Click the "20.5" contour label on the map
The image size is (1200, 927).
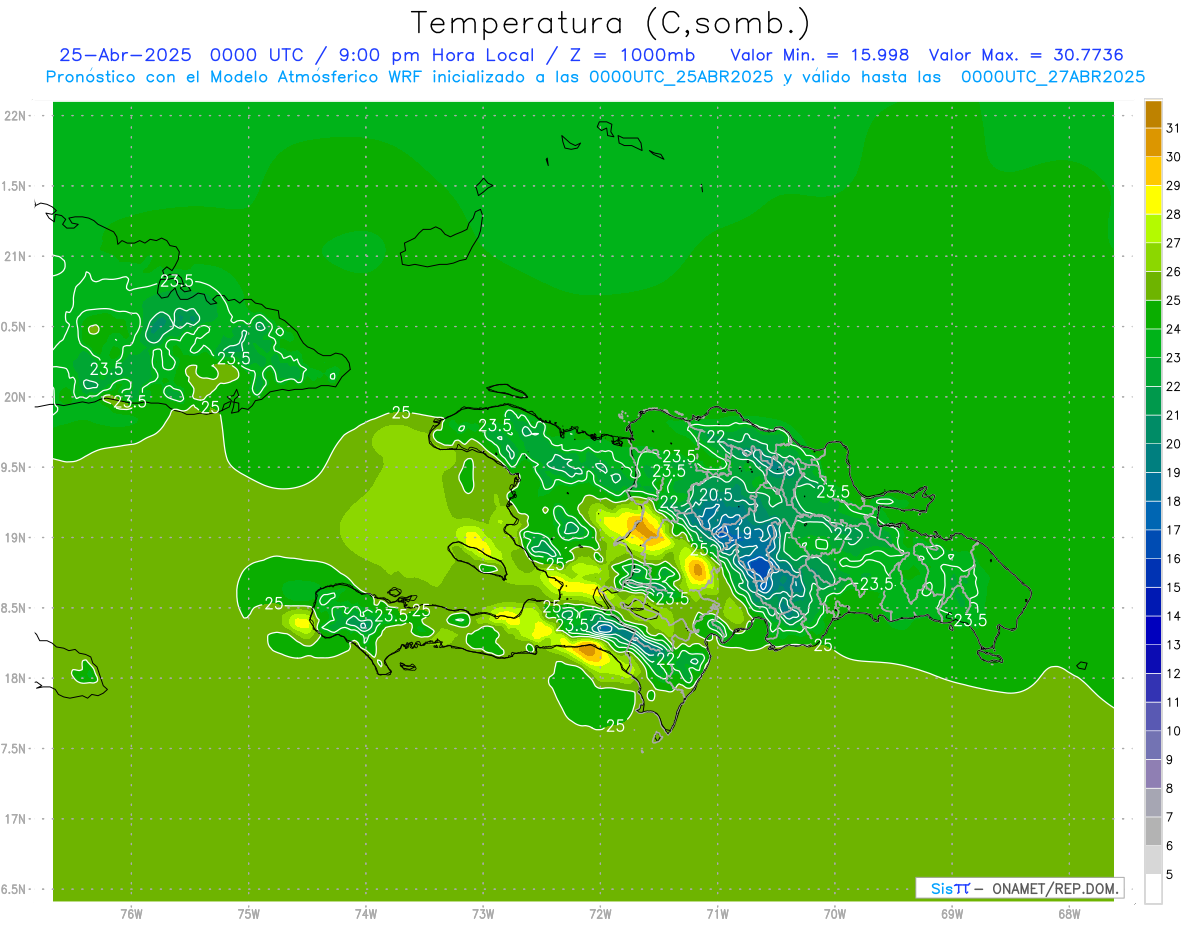[716, 495]
